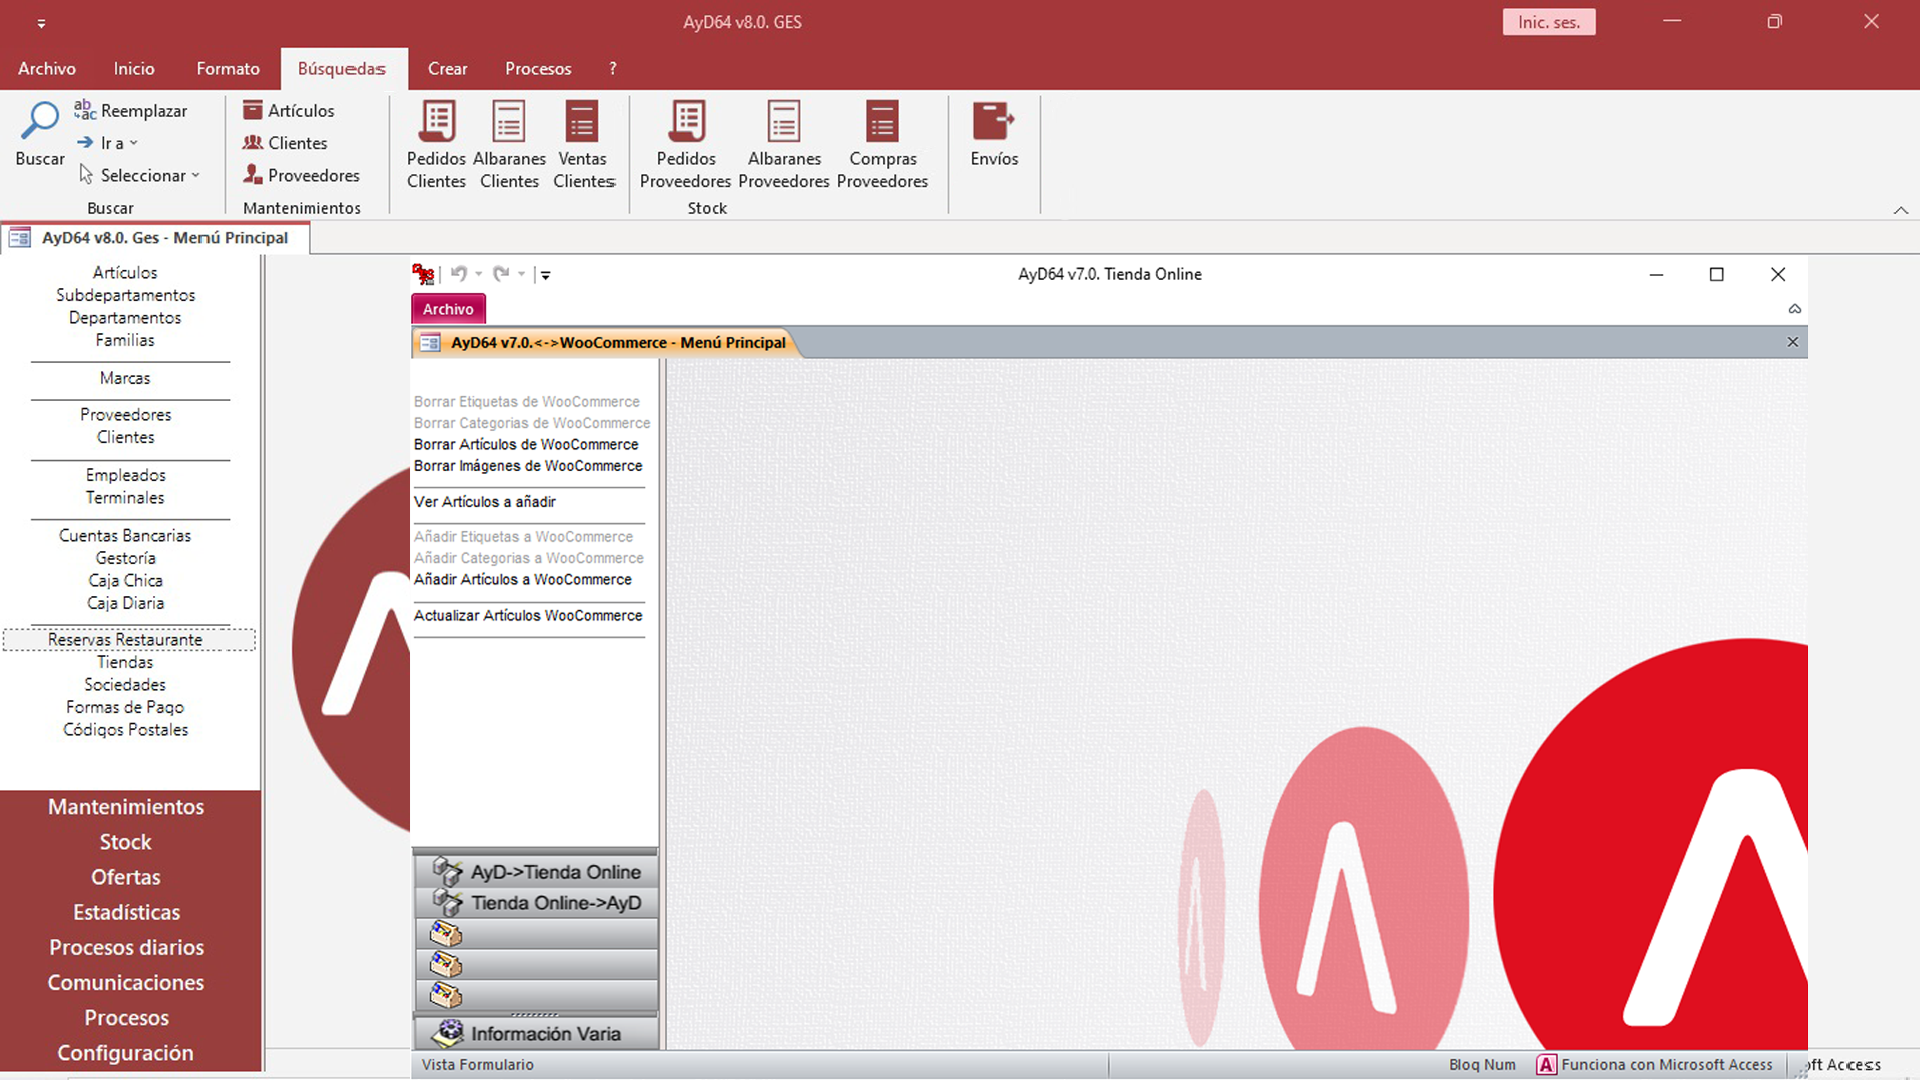Open Artículos in the Mantenimientos ribbon group

(289, 111)
